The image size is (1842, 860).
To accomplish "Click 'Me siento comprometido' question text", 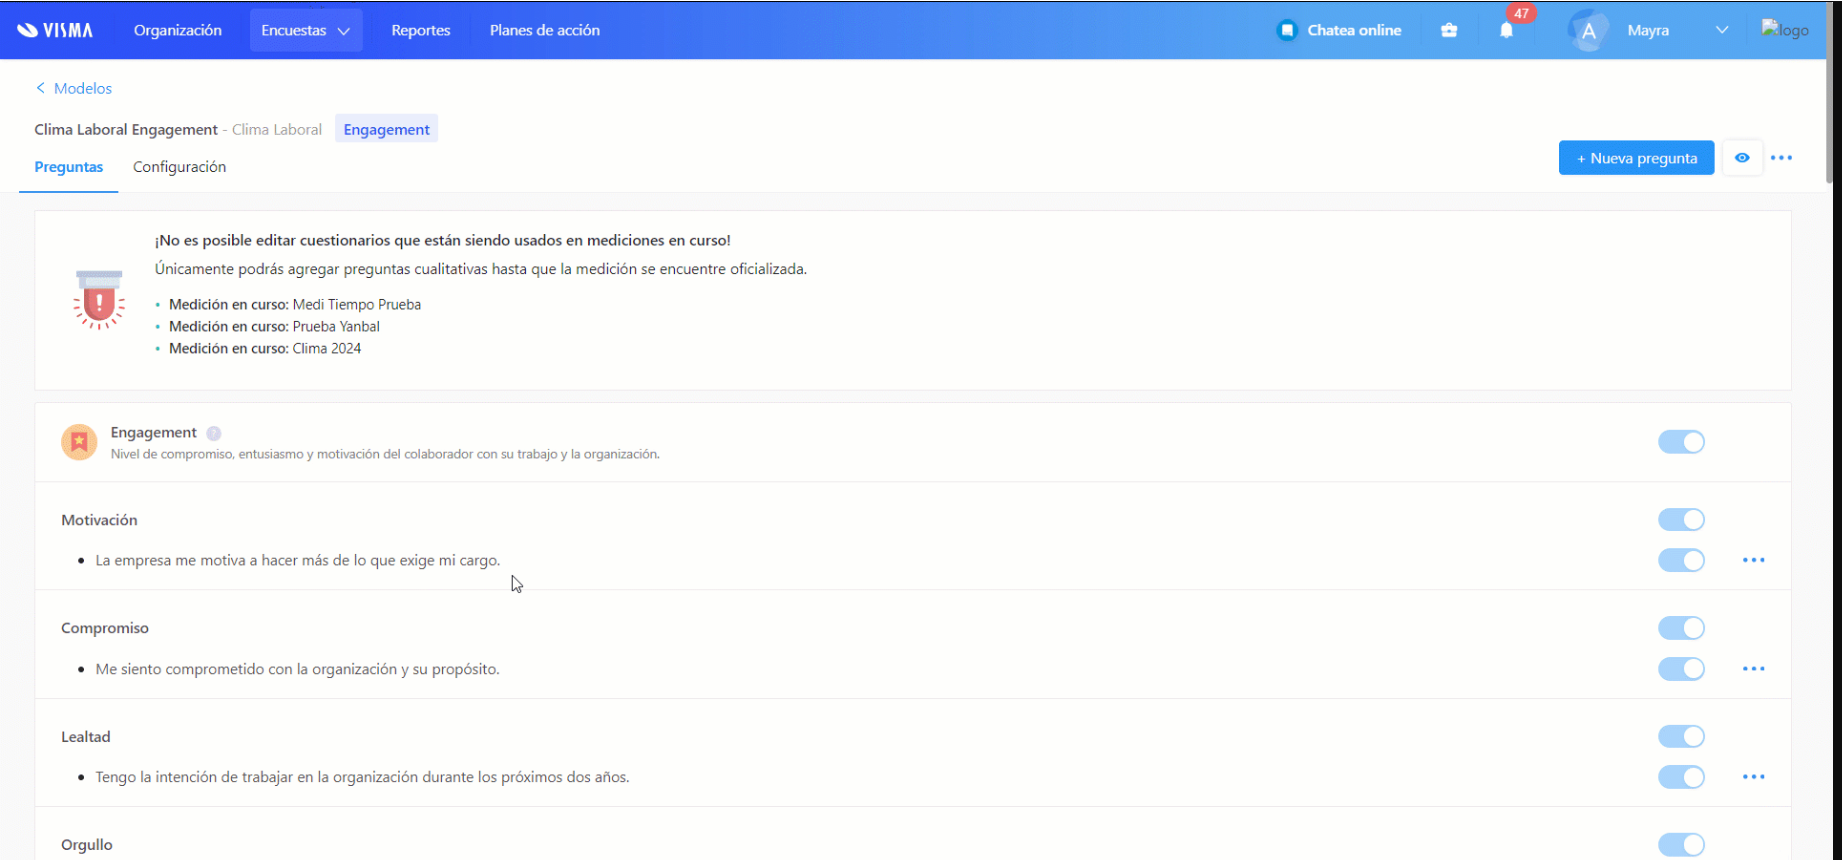I will click(x=298, y=669).
